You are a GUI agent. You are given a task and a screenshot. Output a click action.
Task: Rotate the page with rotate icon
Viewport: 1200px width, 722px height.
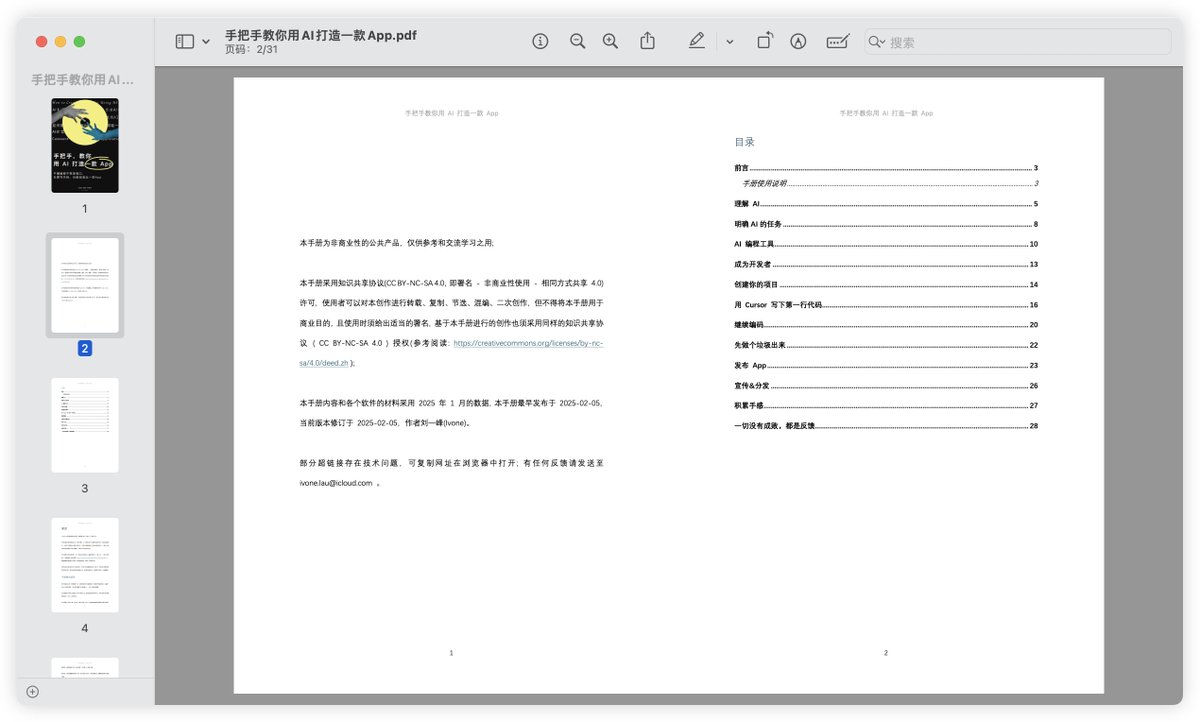pyautogui.click(x=764, y=41)
